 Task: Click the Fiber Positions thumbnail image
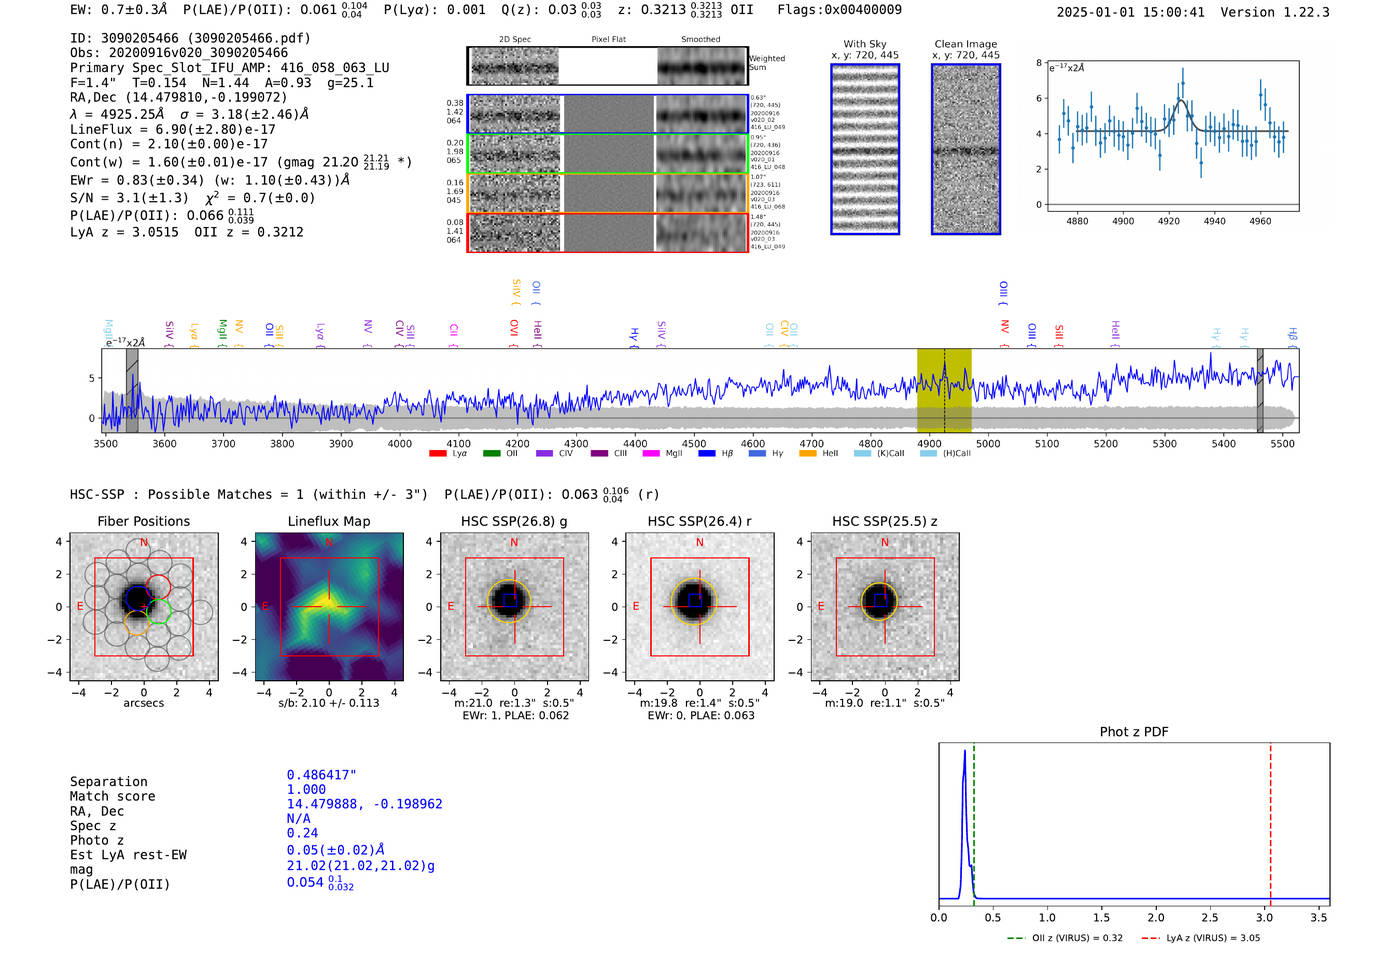coord(143,607)
